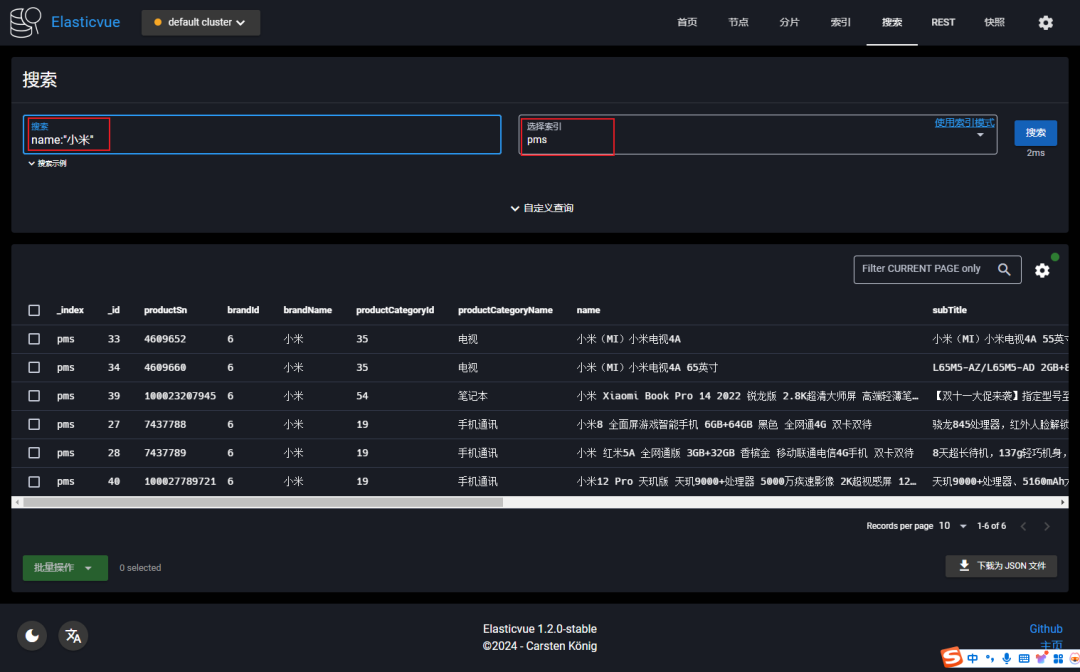Check the row with id 33
The width and height of the screenshot is (1080, 672).
coord(34,339)
